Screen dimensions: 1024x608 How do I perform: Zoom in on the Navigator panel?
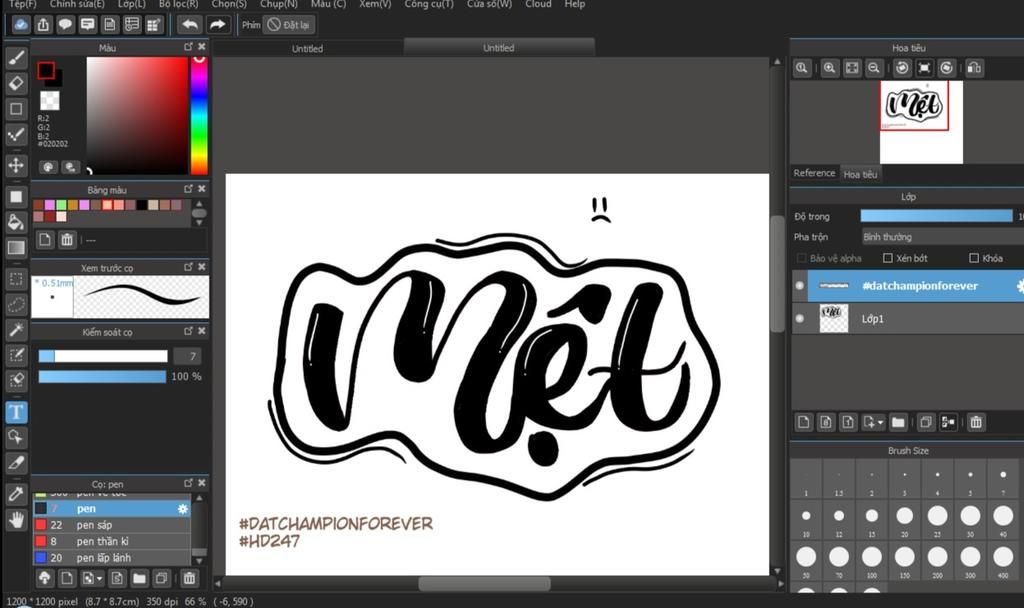coord(829,68)
